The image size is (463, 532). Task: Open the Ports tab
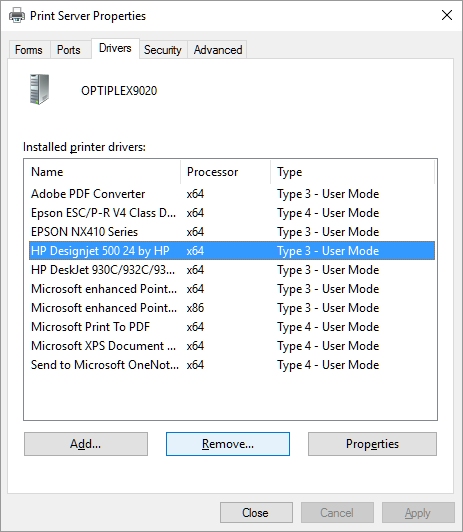point(69,50)
